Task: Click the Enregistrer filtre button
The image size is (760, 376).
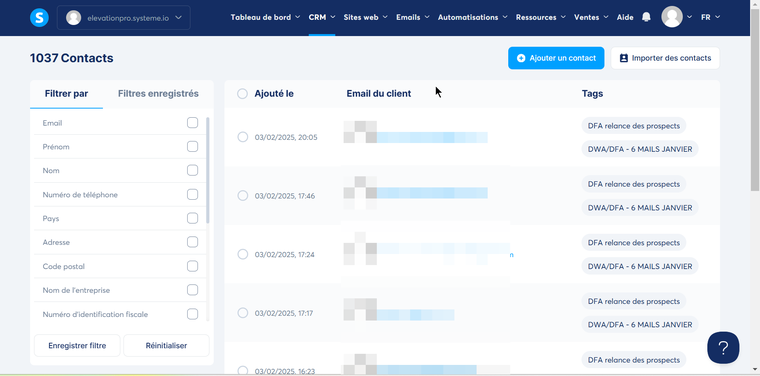Action: 77,345
